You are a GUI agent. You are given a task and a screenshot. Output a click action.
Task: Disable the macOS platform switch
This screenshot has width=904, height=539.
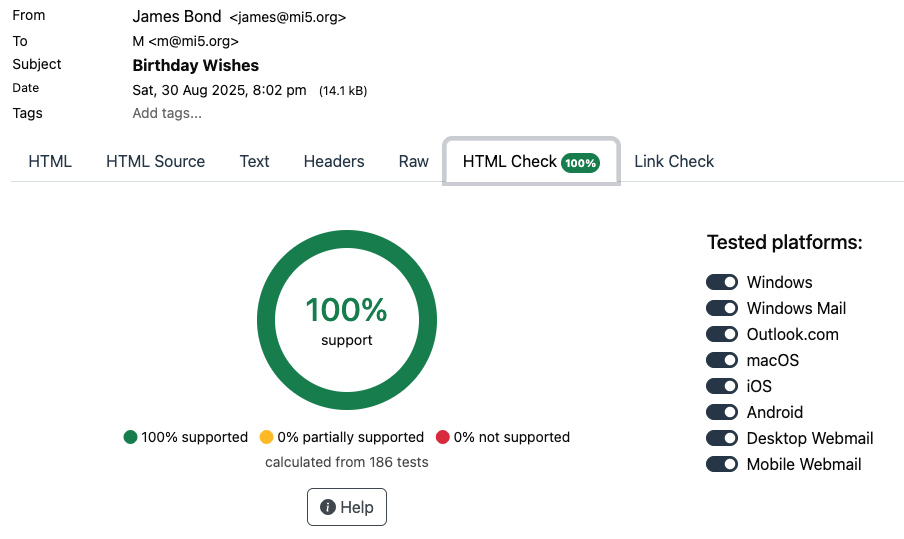[722, 360]
